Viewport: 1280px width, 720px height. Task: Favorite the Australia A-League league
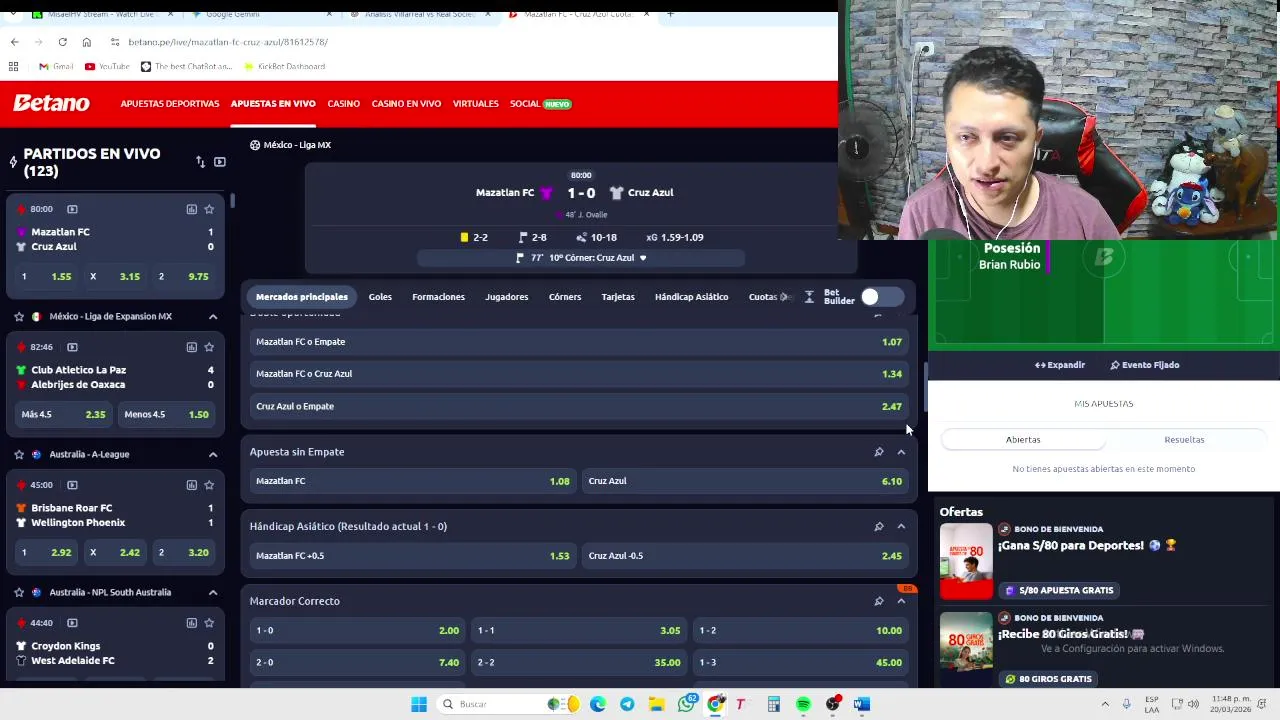[x=19, y=454]
